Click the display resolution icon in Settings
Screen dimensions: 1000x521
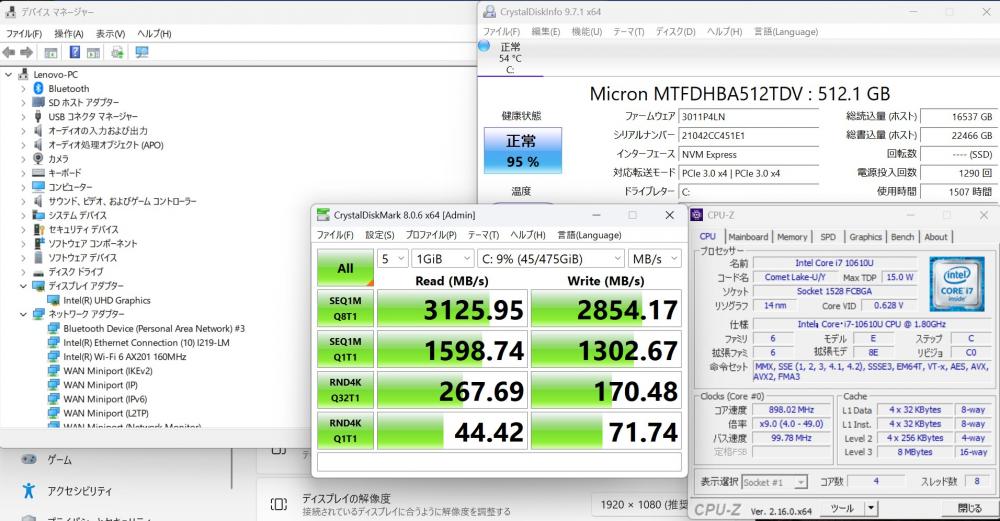[279, 504]
